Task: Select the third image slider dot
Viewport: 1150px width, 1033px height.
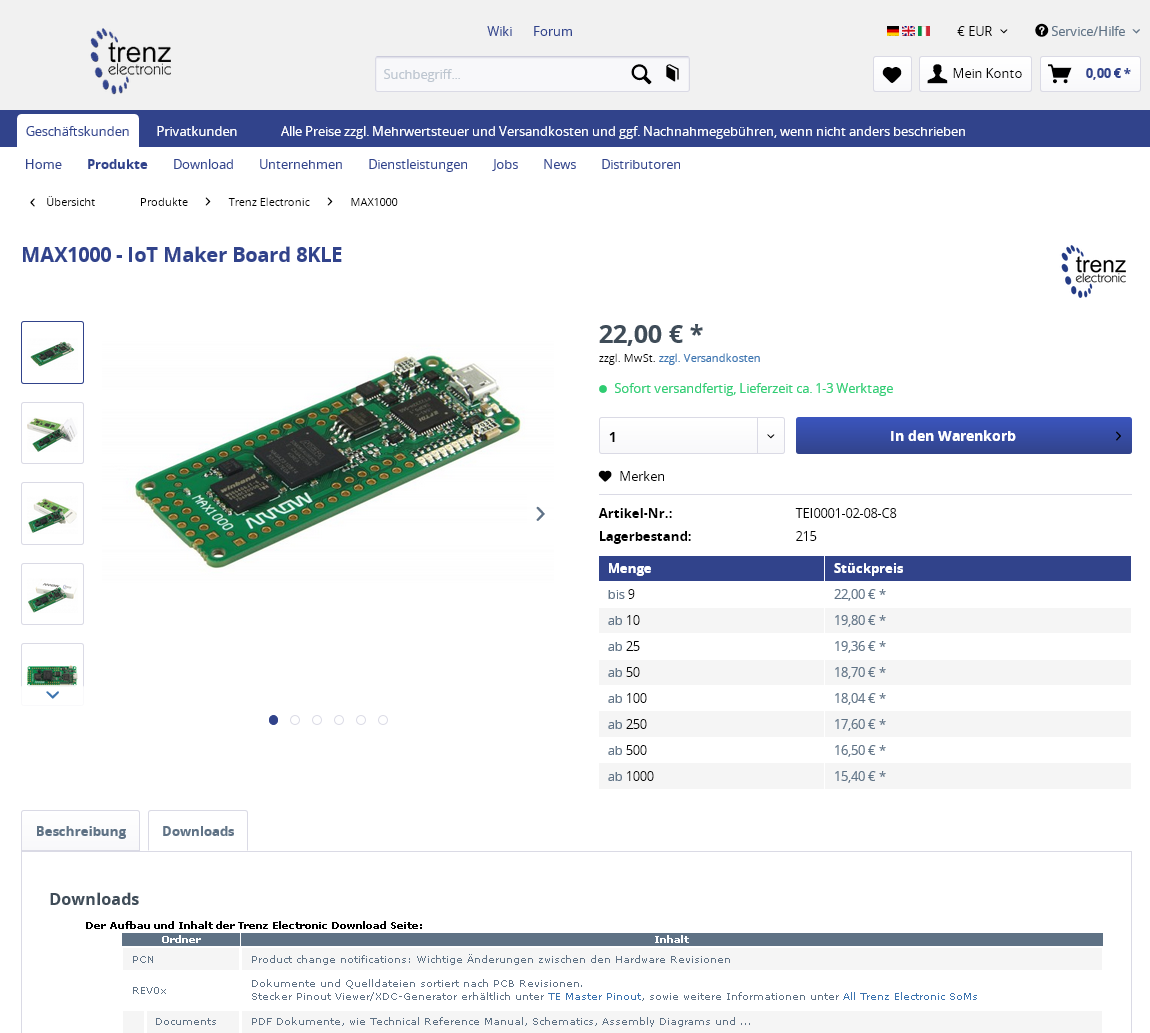Action: 317,720
